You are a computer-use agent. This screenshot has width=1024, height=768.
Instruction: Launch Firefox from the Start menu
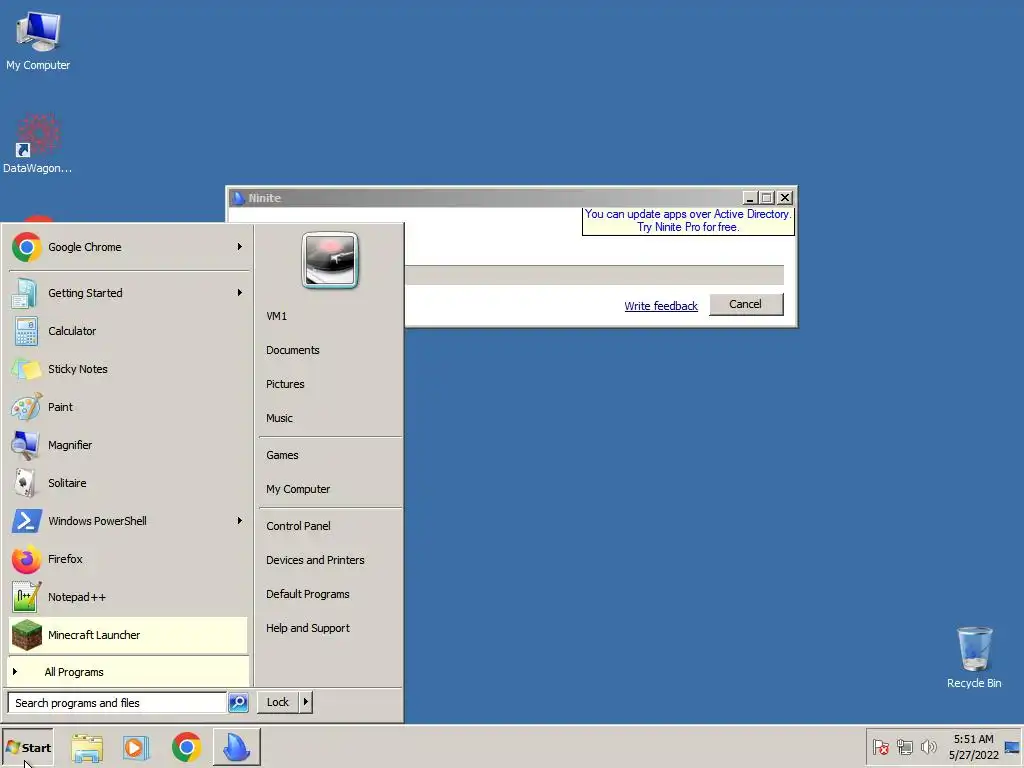[x=128, y=559]
